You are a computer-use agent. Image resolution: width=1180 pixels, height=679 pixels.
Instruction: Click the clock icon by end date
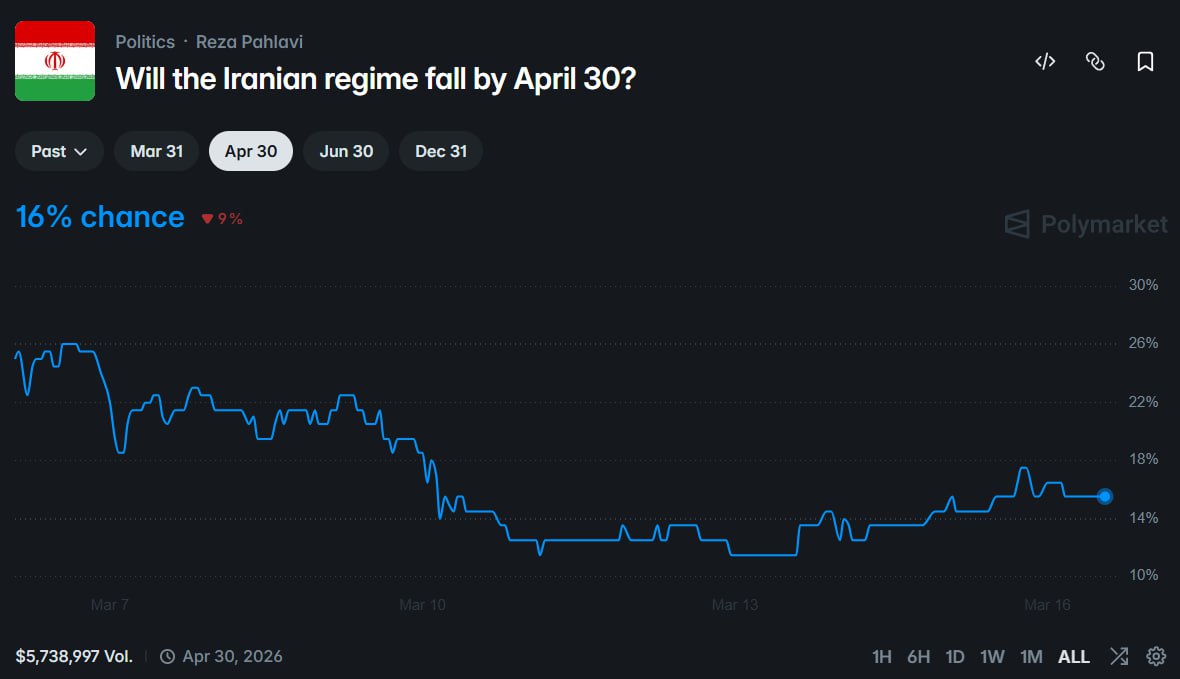(x=168, y=657)
